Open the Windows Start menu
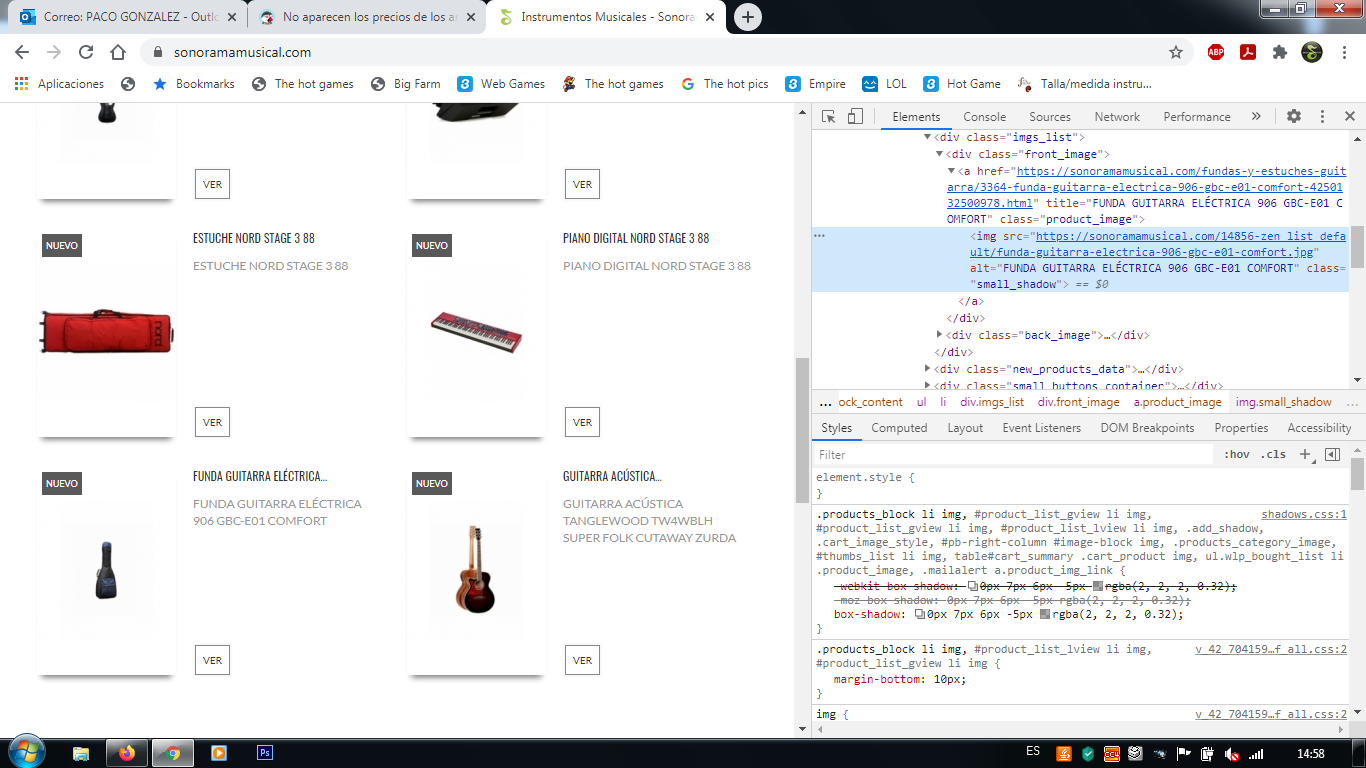1366x768 pixels. 26,753
